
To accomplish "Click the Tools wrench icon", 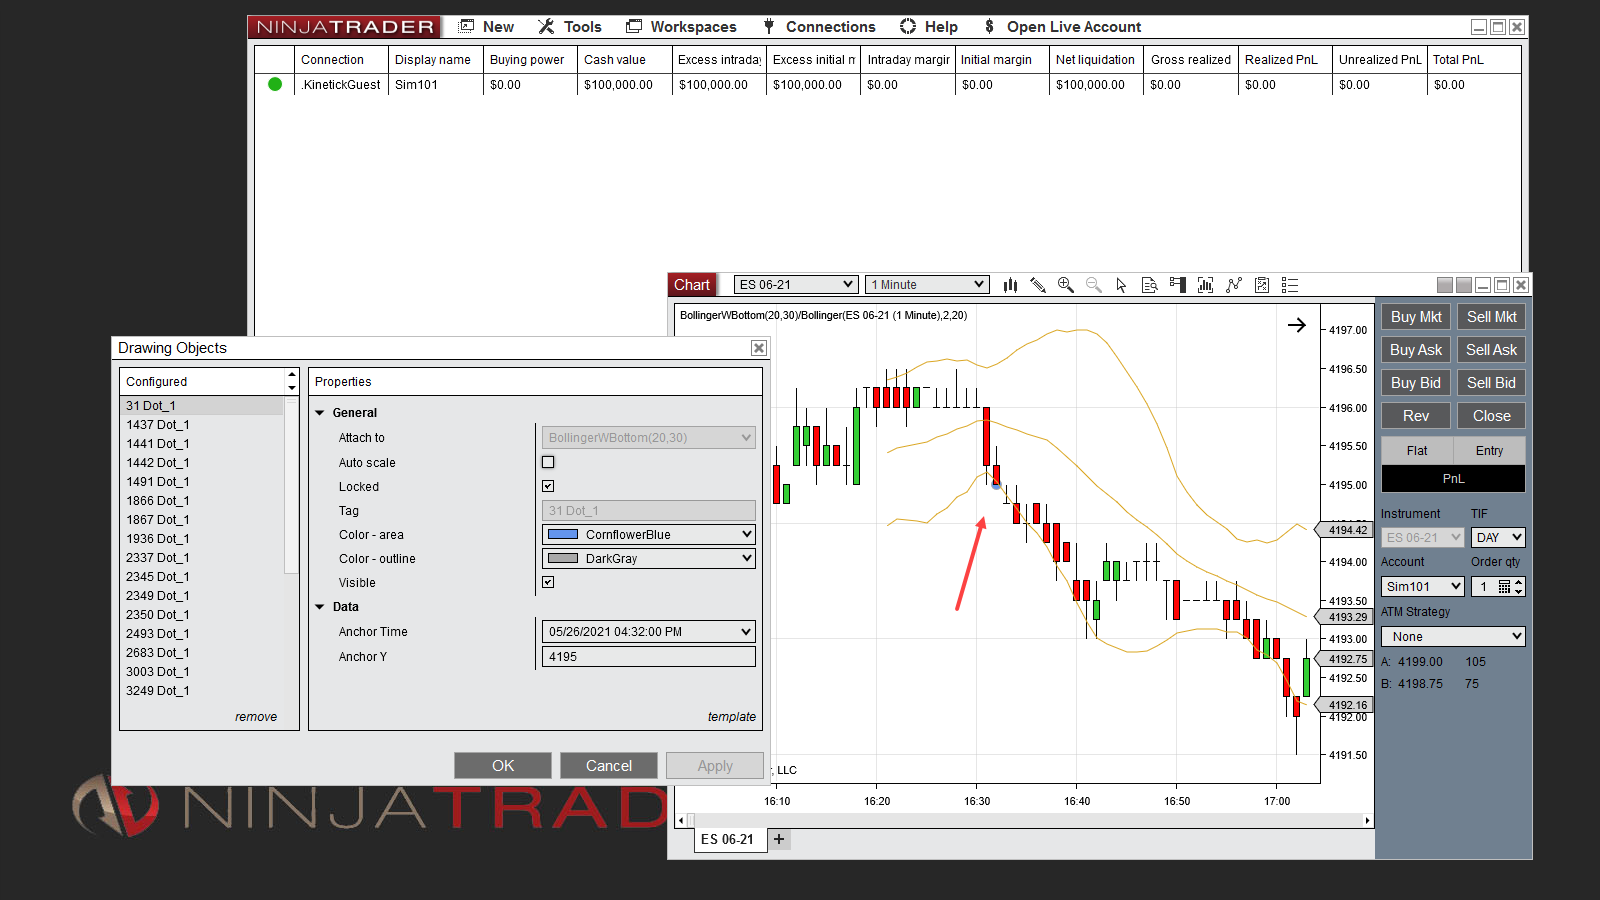I will (x=546, y=26).
